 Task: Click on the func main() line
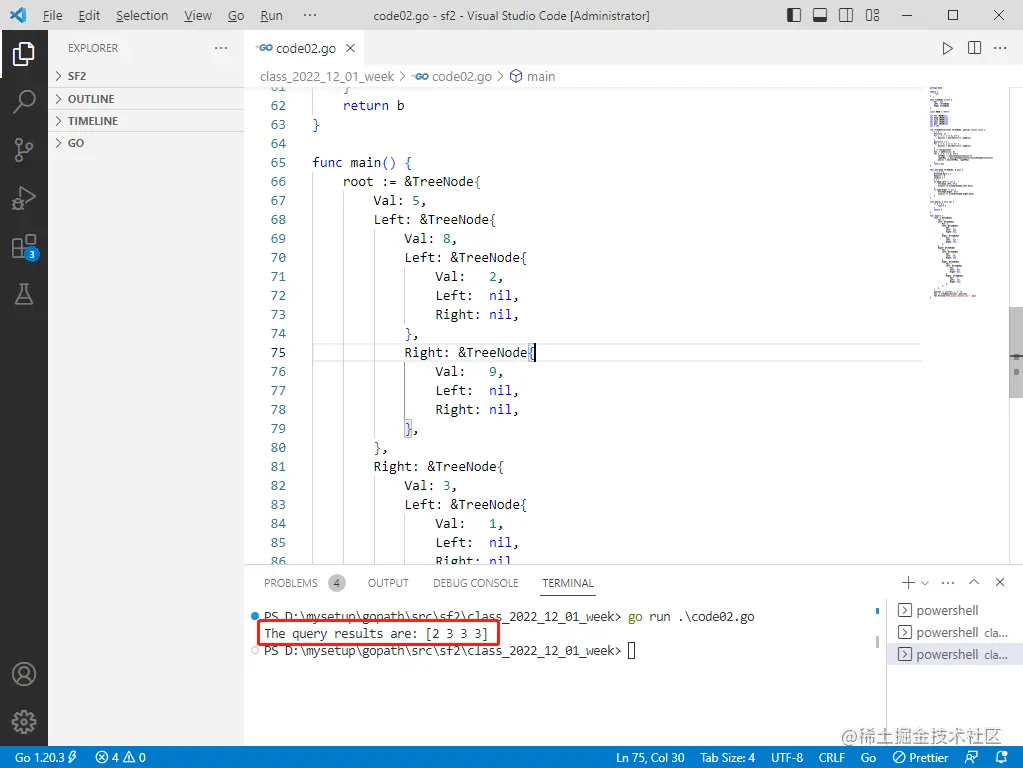pos(361,162)
